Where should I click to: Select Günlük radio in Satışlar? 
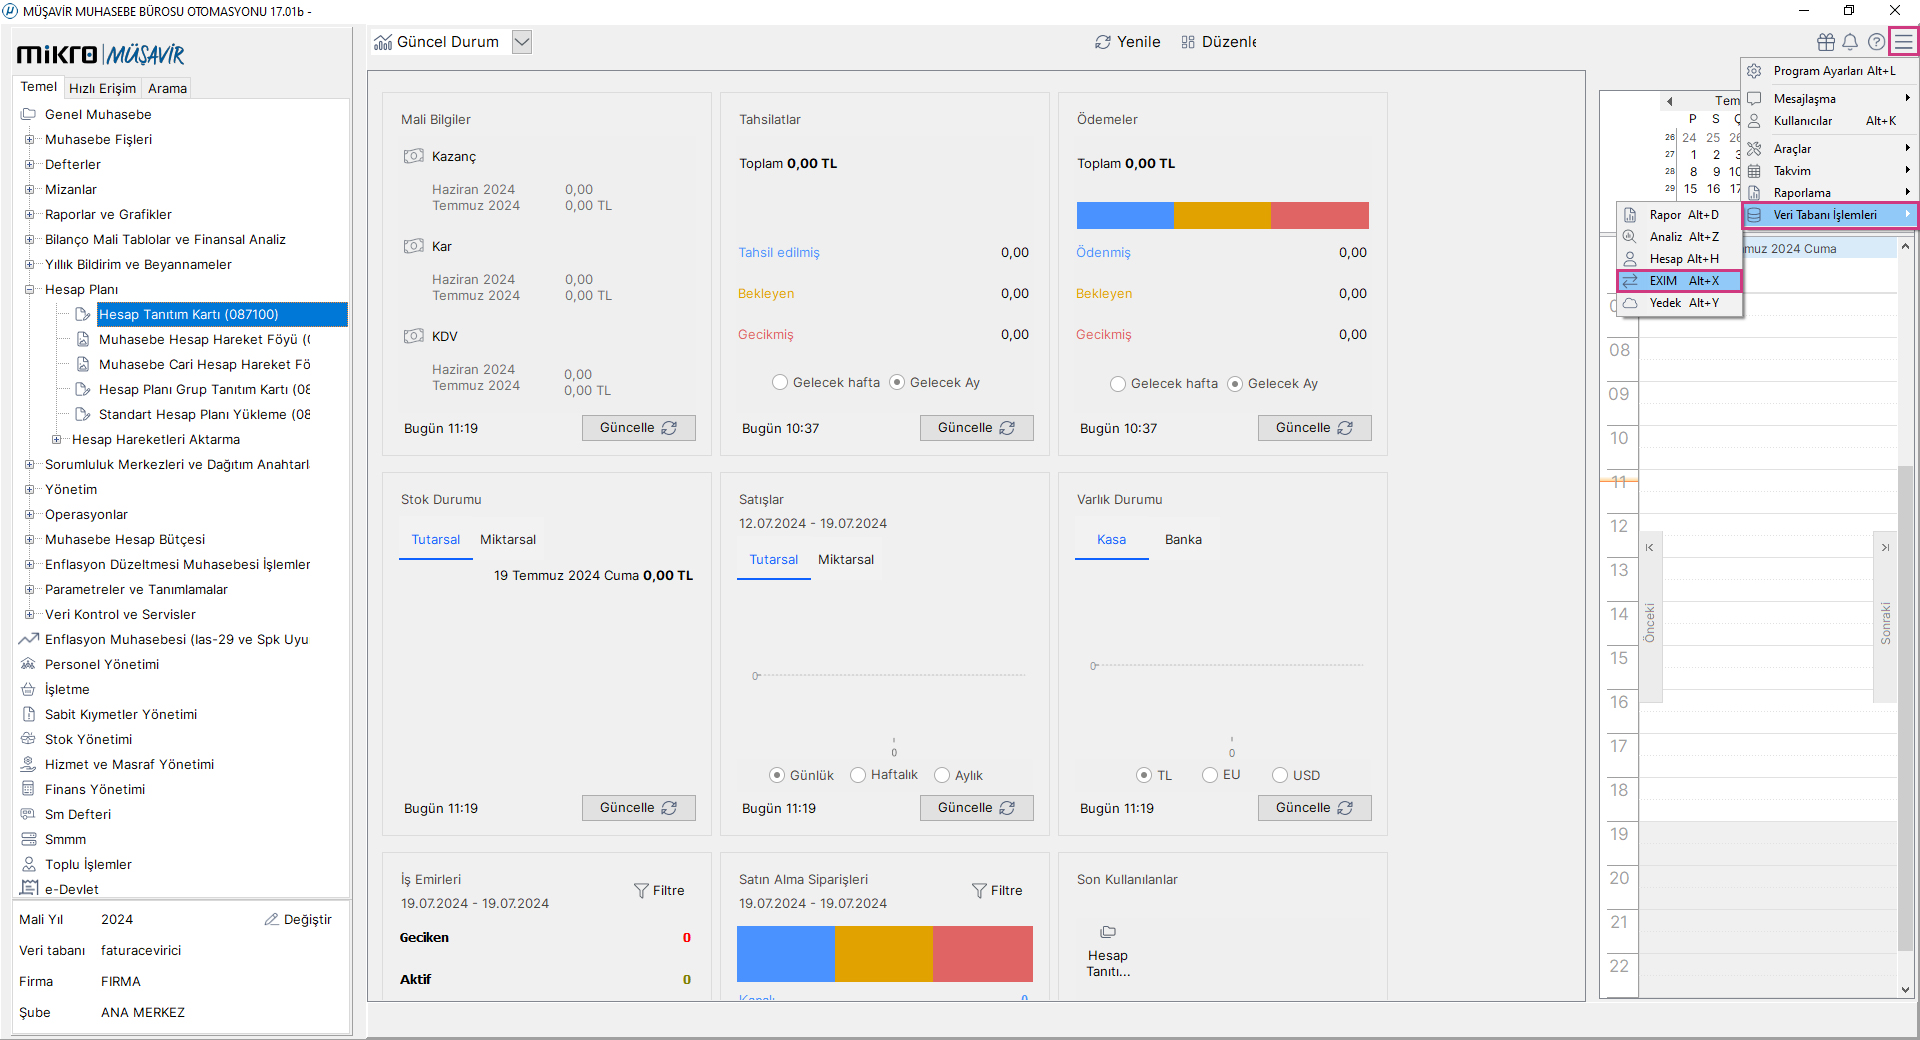(x=777, y=775)
